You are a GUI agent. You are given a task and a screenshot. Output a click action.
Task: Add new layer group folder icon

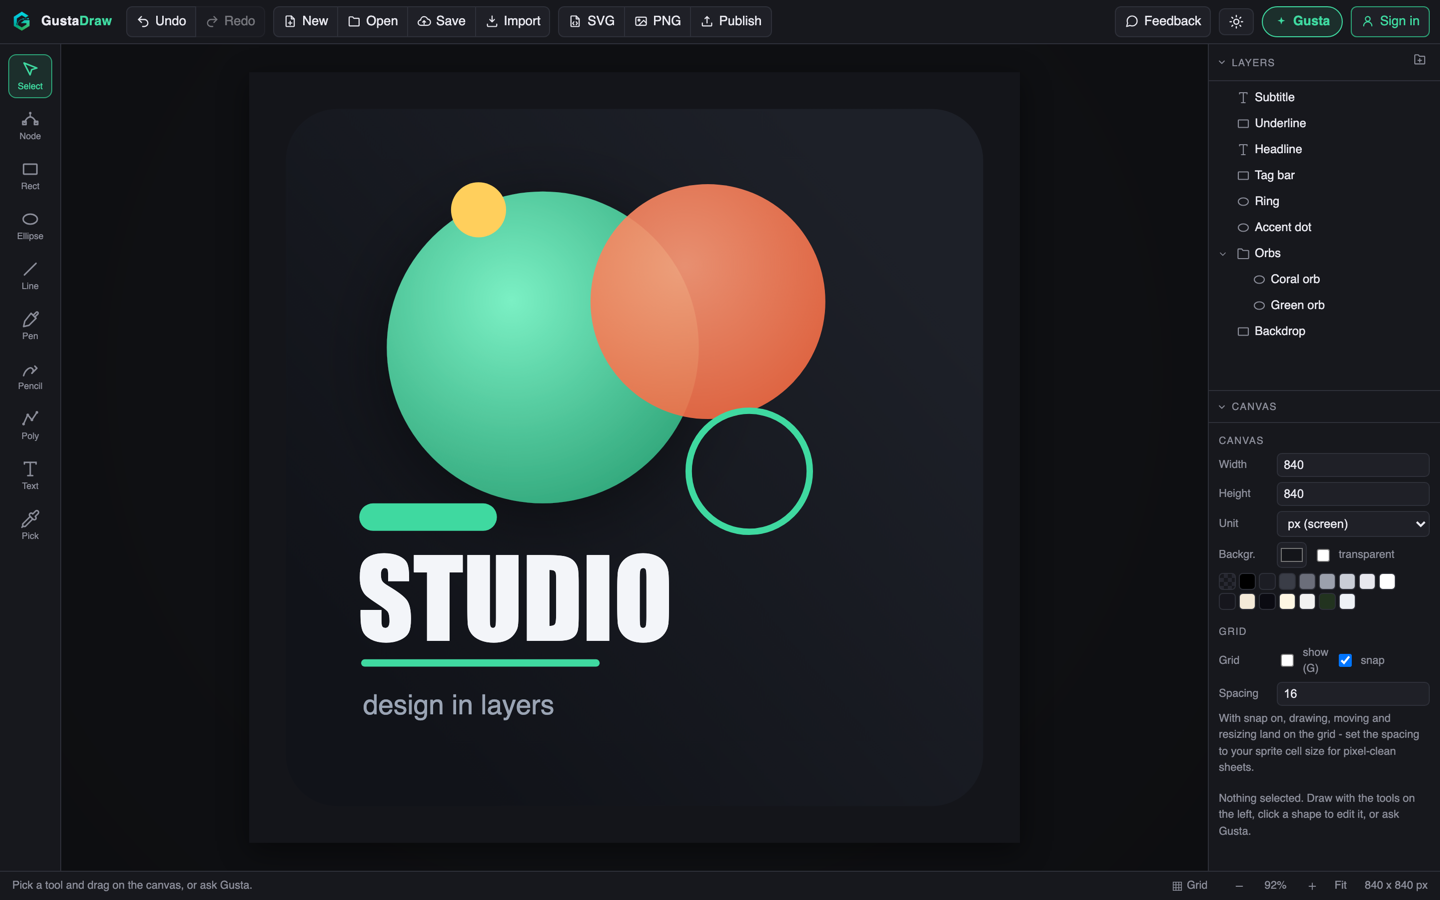(1419, 60)
